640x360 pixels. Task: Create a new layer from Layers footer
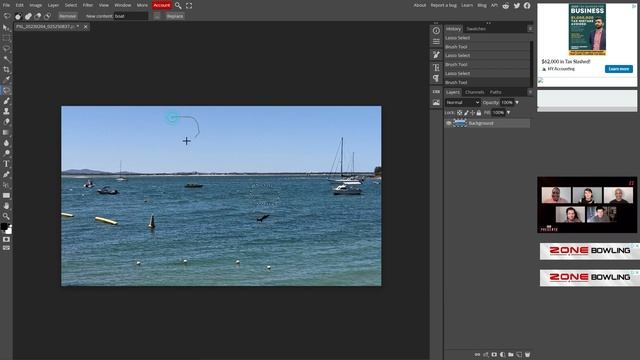click(x=519, y=355)
